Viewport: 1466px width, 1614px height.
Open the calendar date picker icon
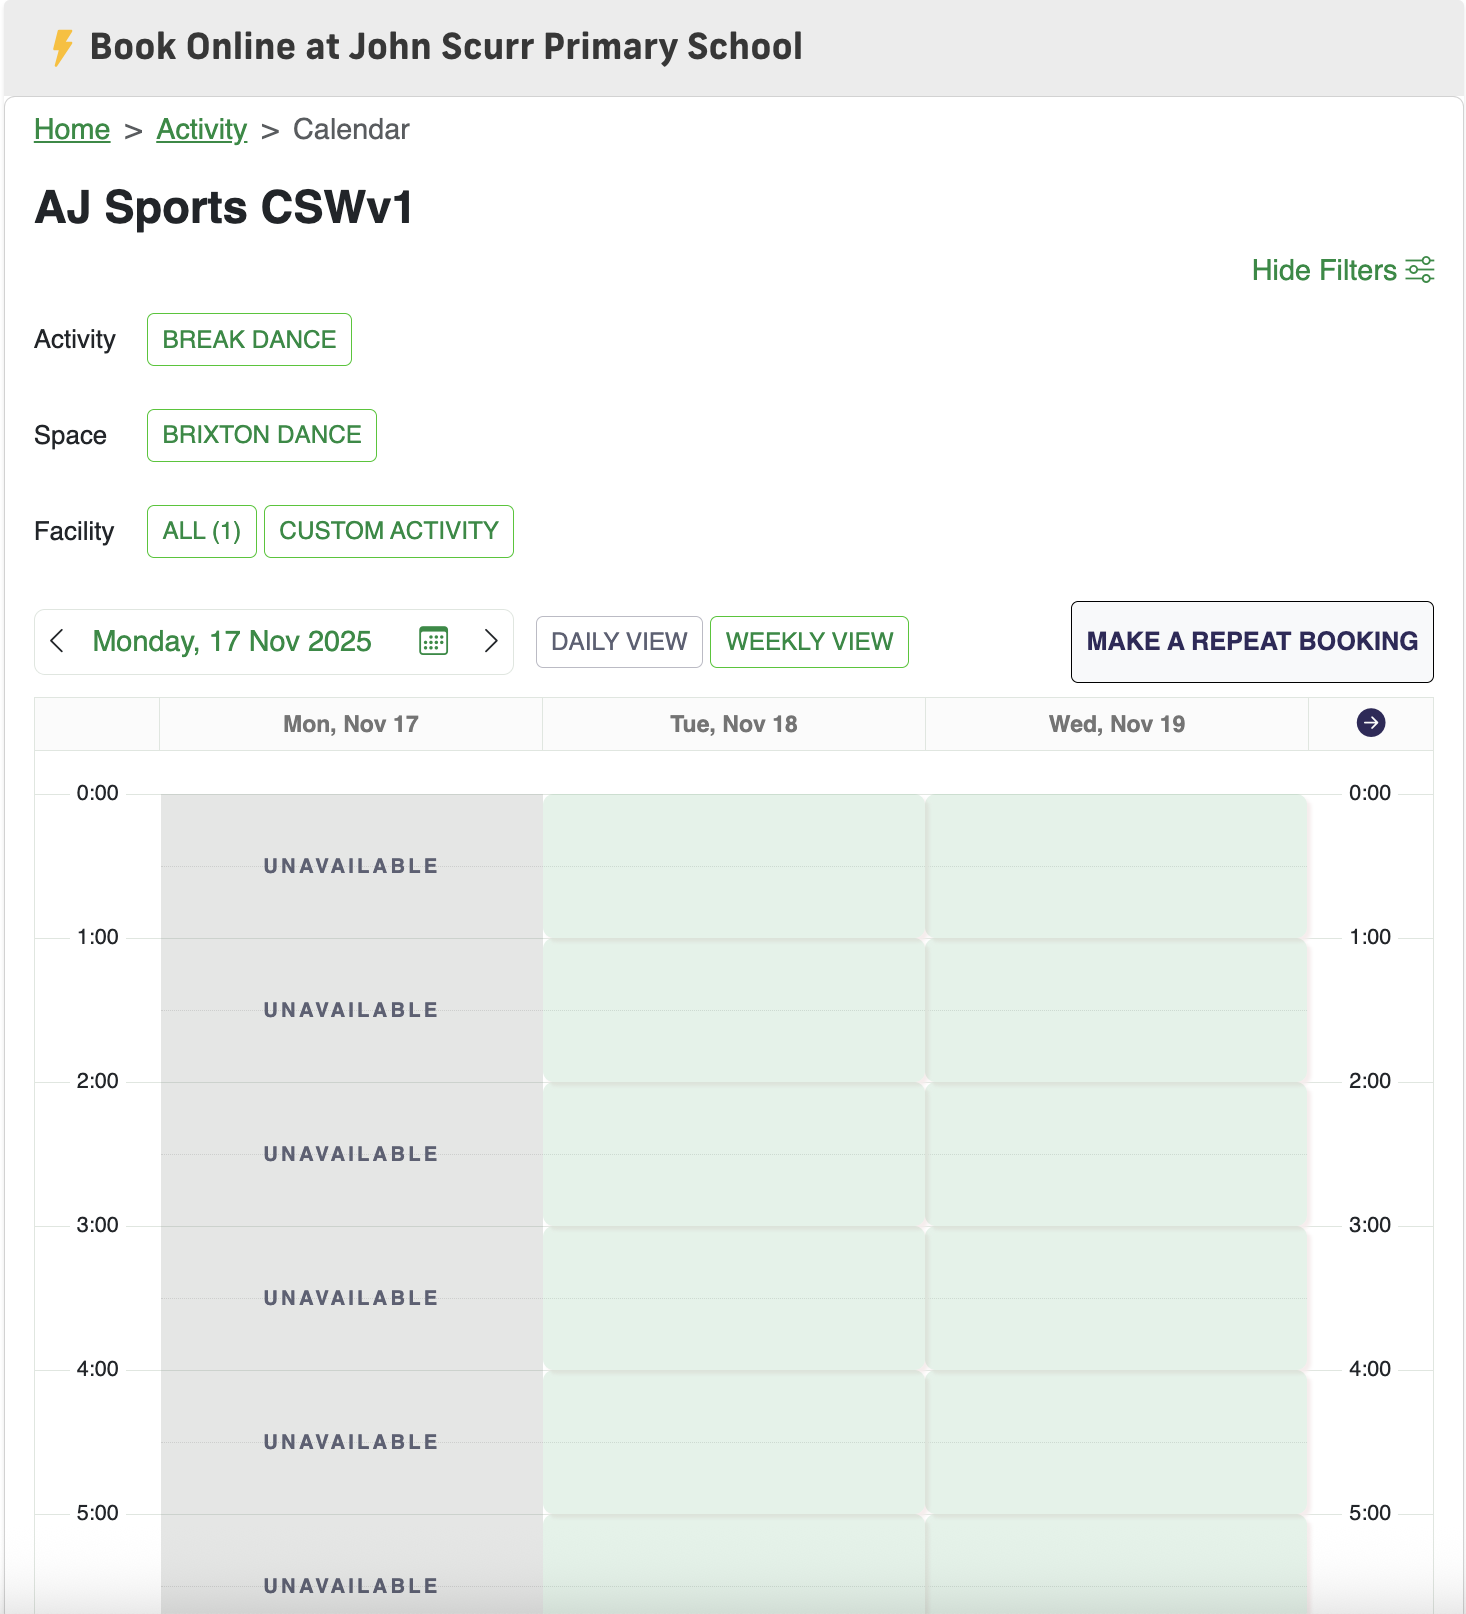point(433,641)
